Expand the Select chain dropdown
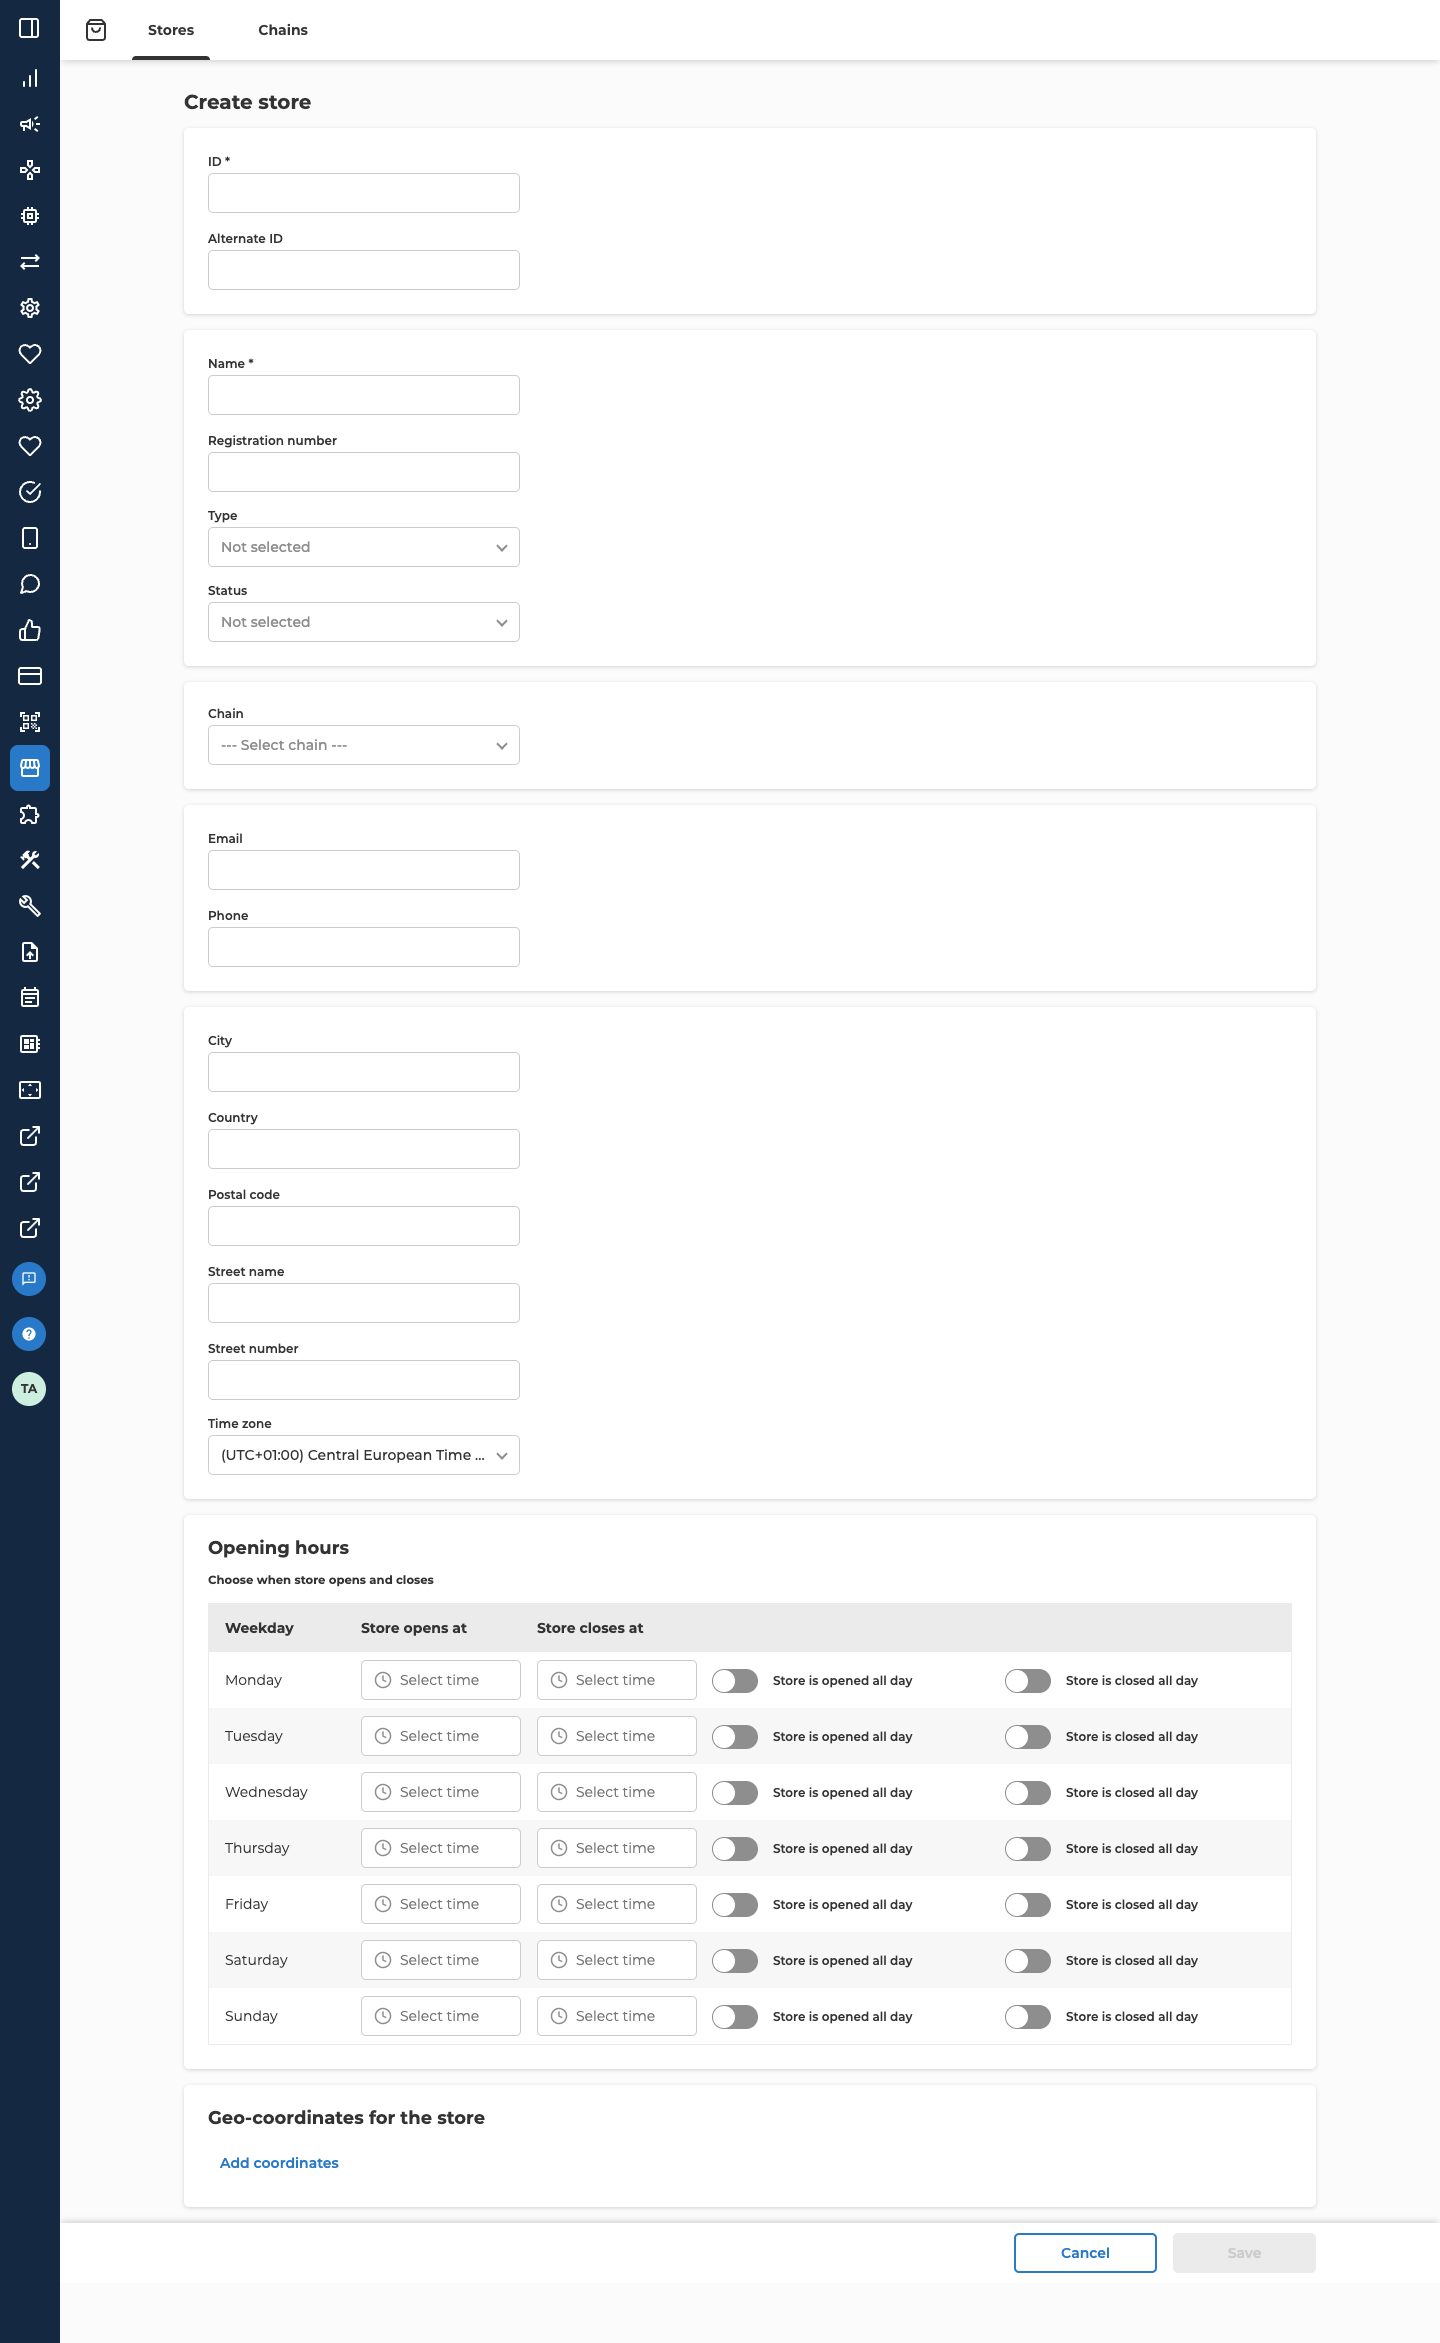Screen dimensions: 1440x2343 tap(364, 745)
